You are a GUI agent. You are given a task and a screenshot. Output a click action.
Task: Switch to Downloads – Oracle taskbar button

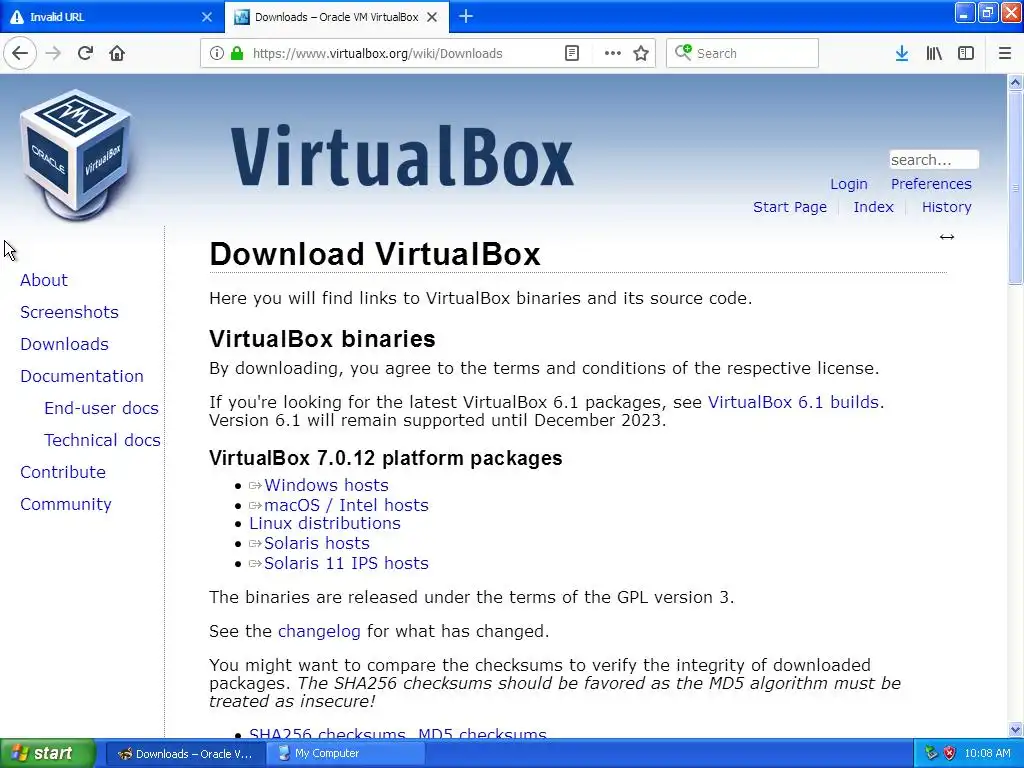(185, 754)
